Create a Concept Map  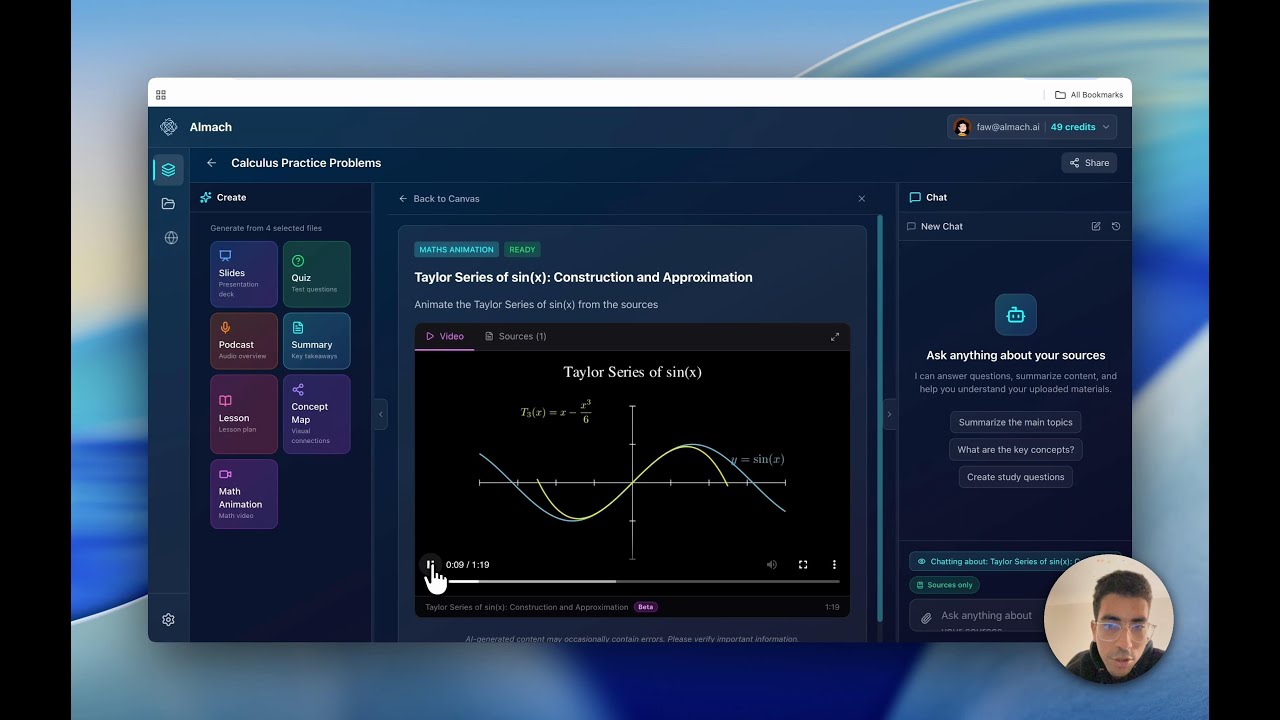tap(317, 414)
